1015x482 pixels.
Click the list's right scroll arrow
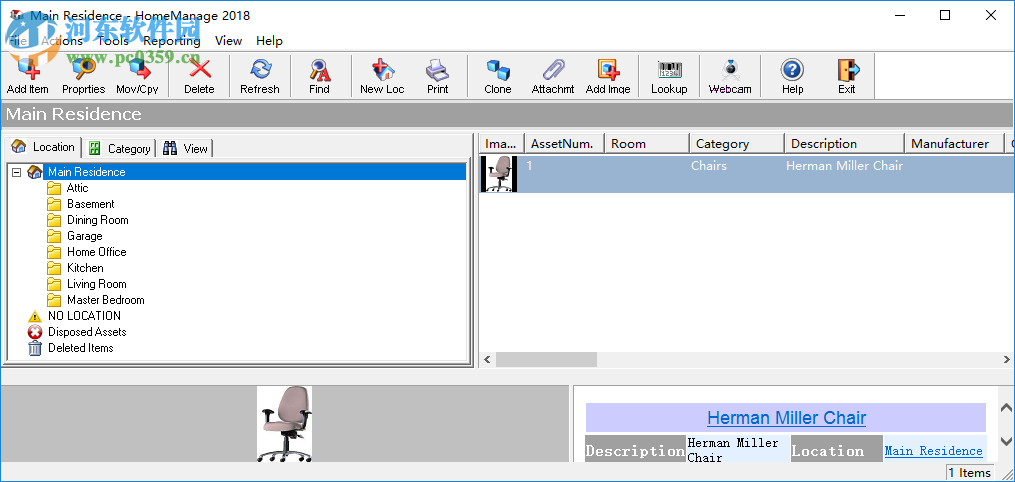pyautogui.click(x=1007, y=360)
